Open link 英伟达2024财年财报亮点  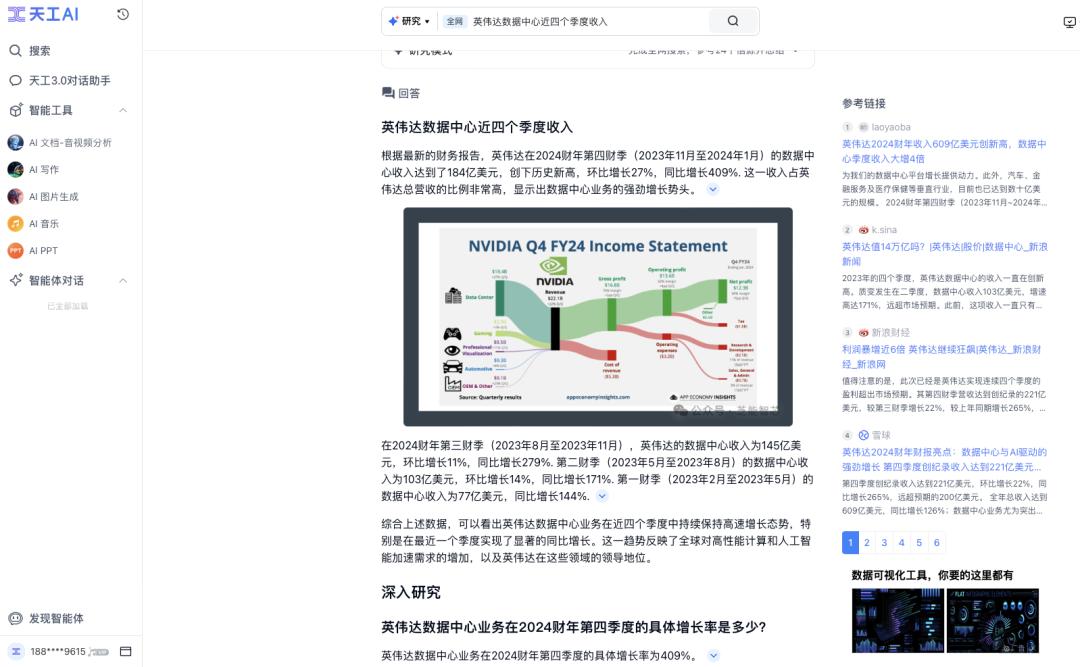click(x=944, y=459)
